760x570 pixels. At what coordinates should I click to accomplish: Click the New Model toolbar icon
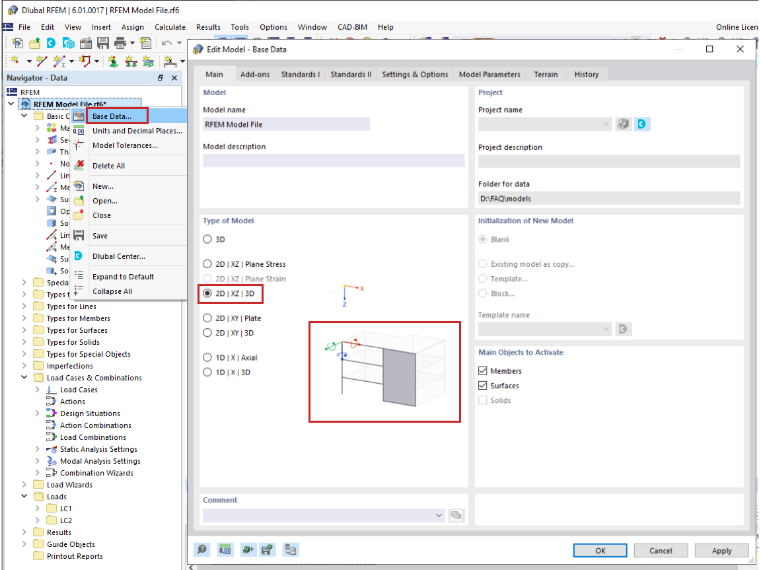17,43
